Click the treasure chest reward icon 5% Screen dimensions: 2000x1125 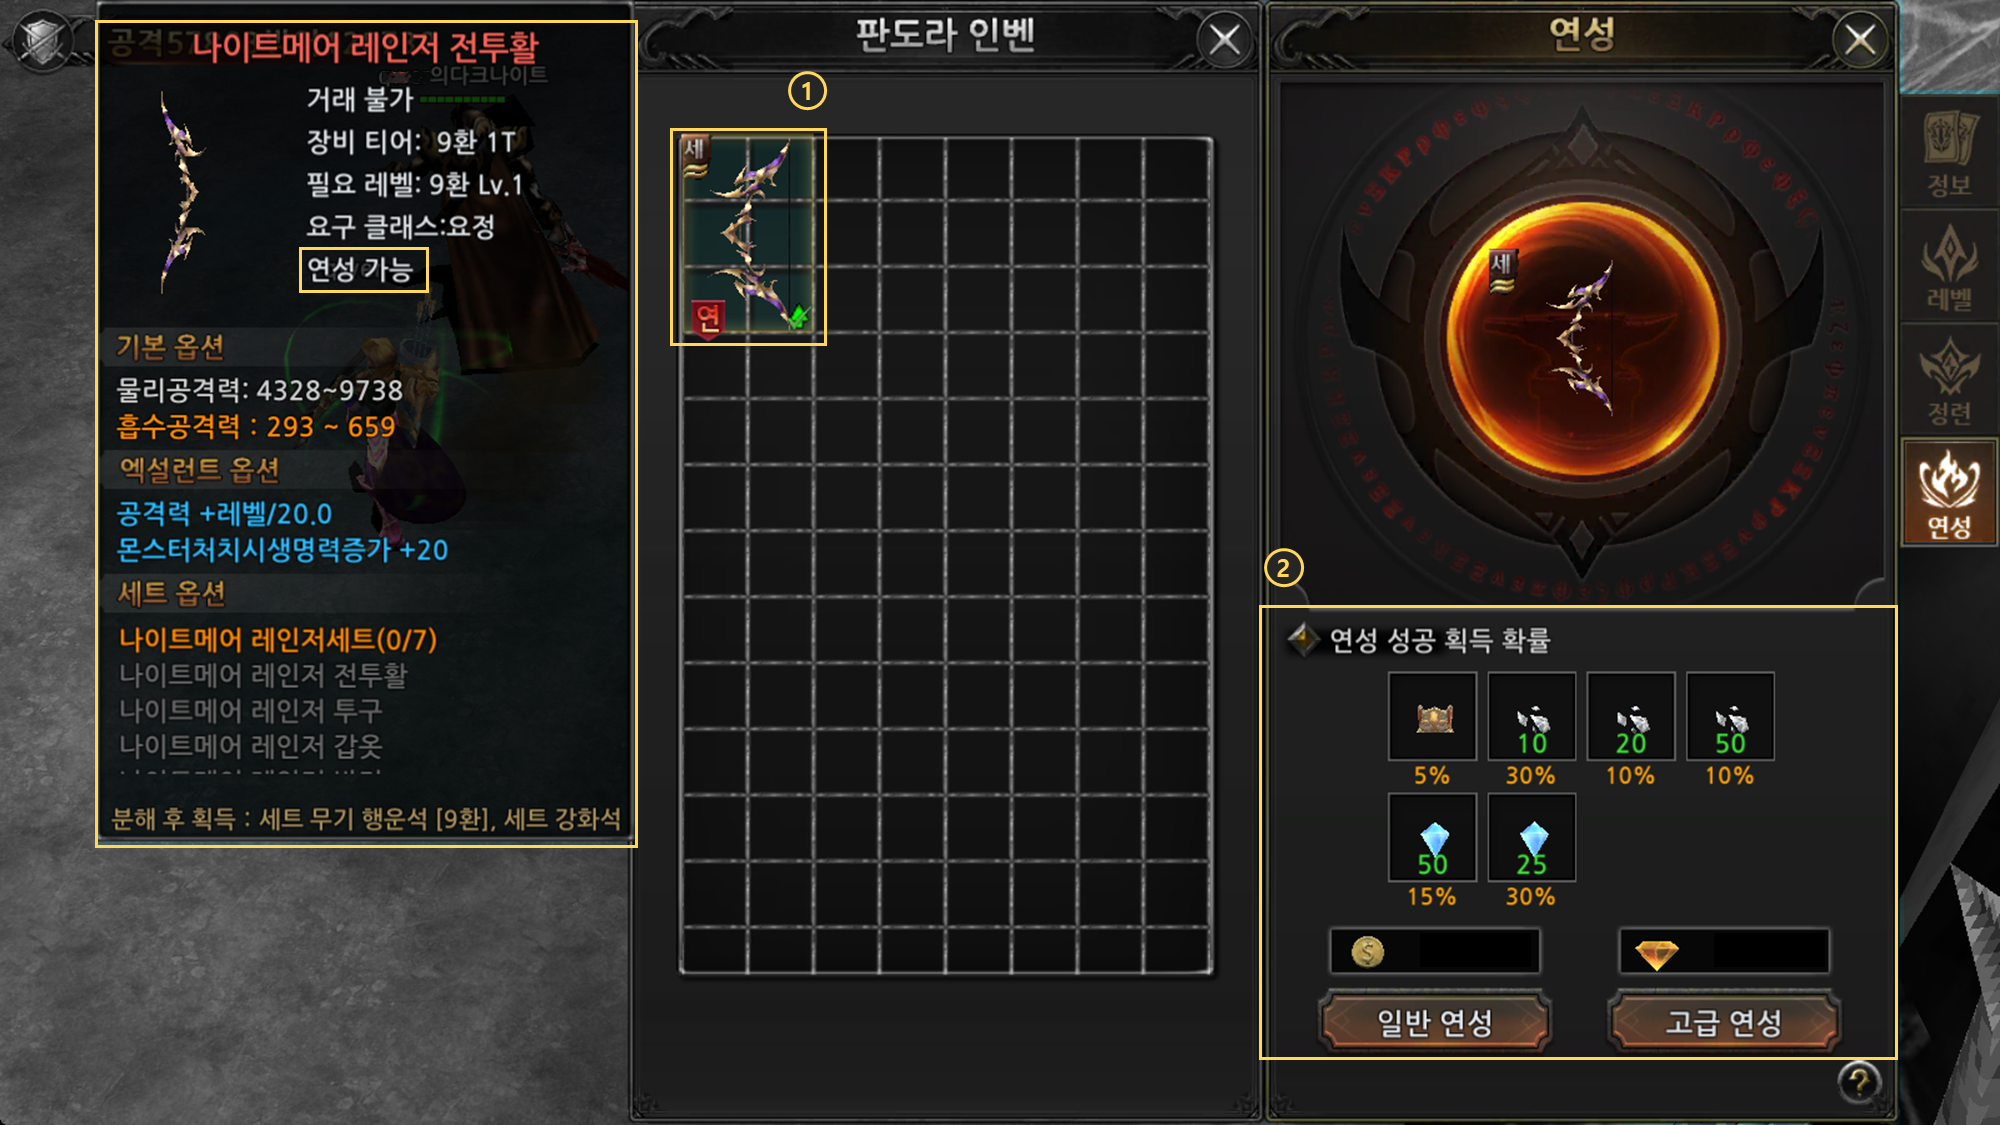1432,716
